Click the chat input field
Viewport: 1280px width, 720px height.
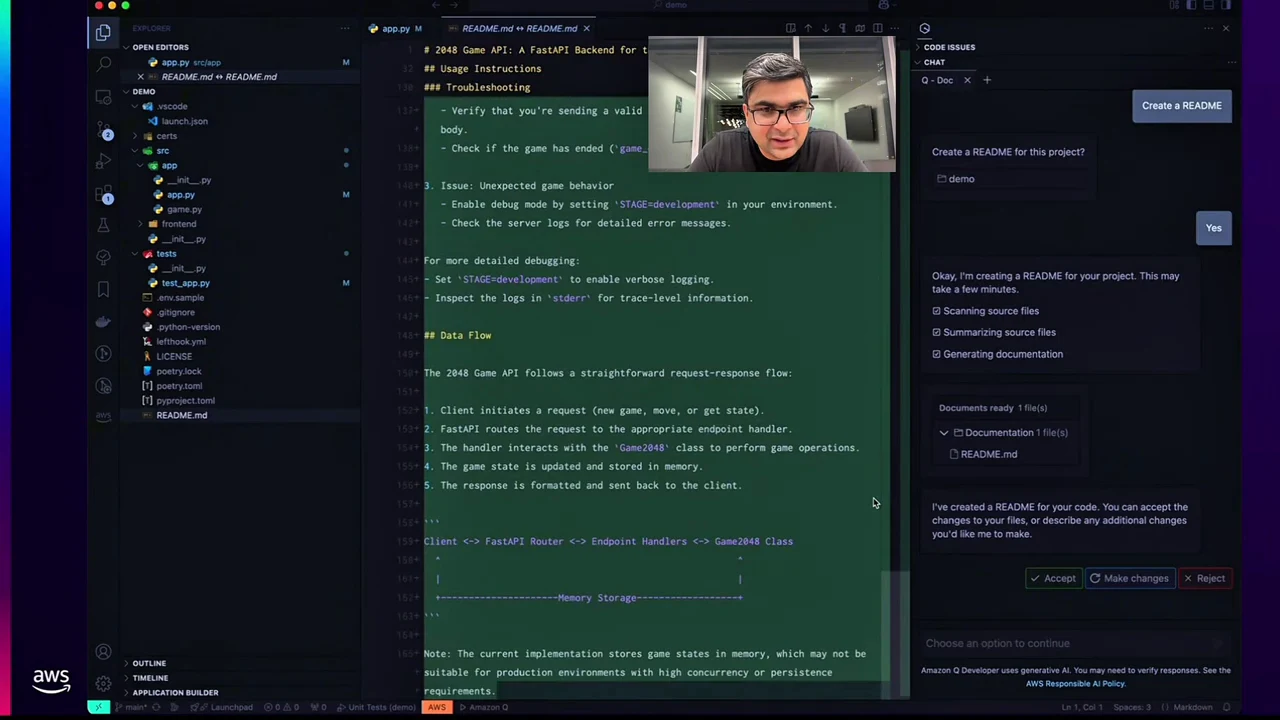pyautogui.click(x=1075, y=643)
